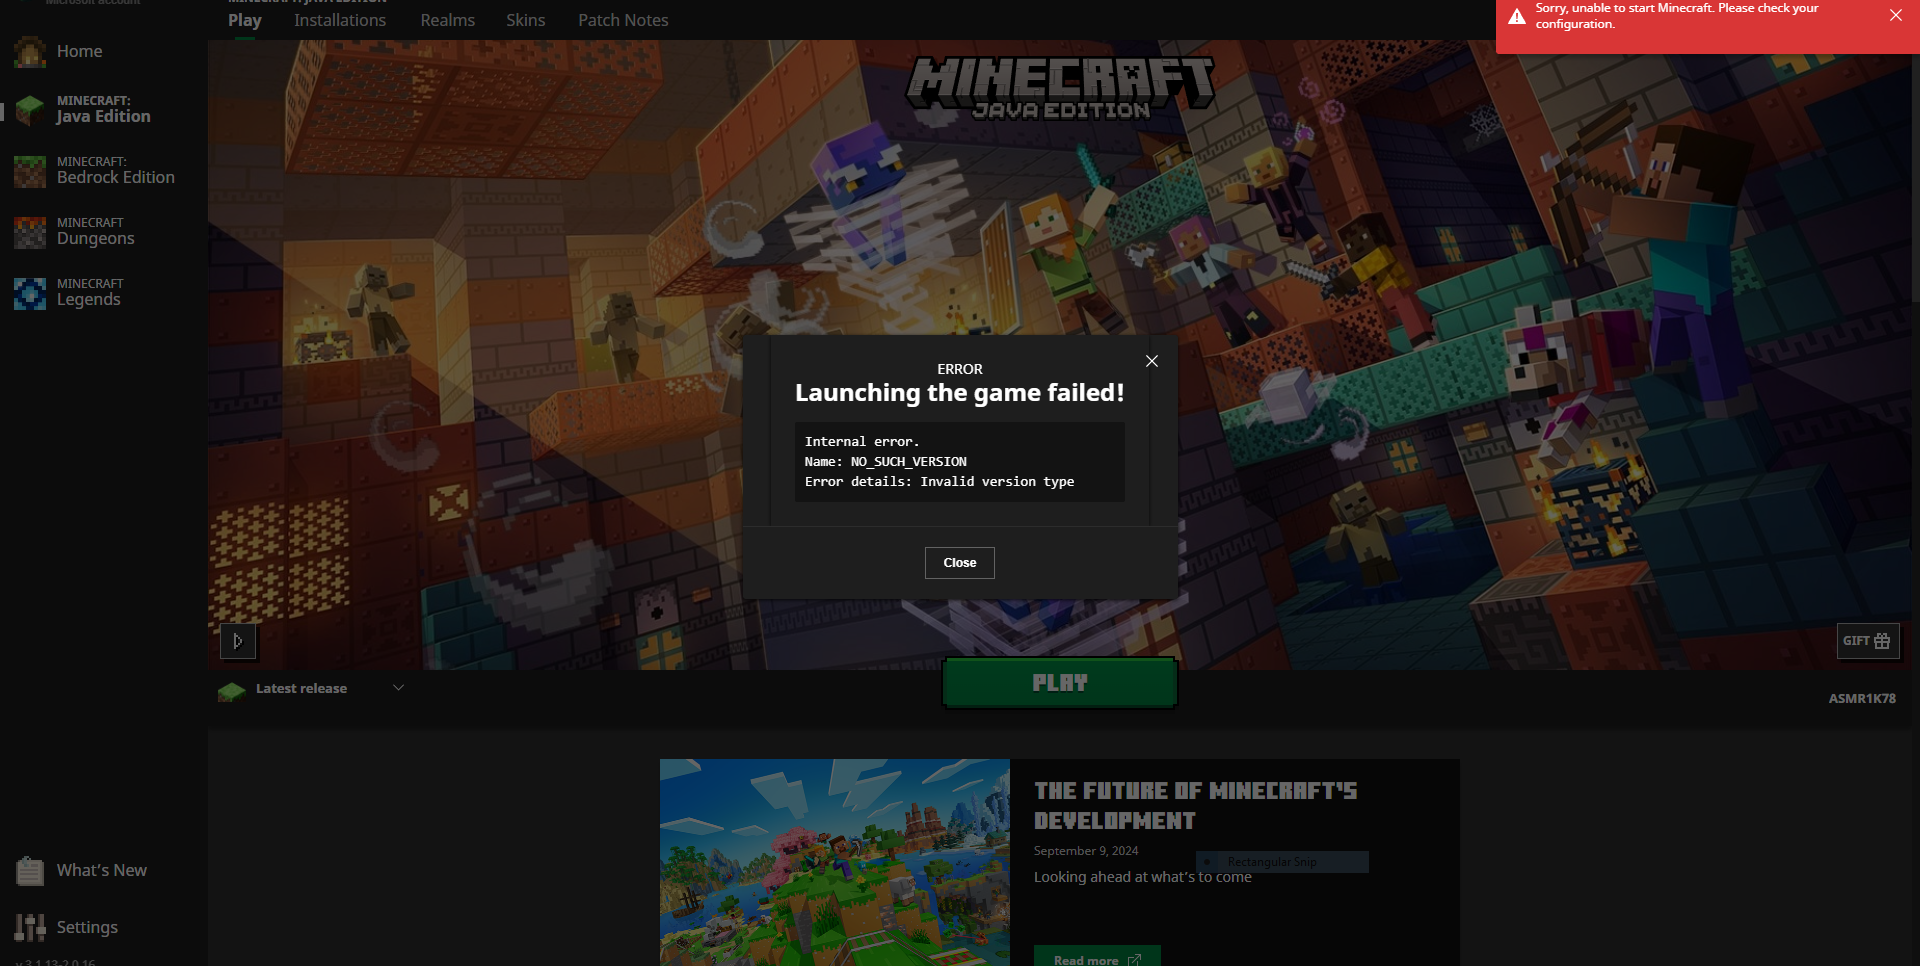Open Settings label in sidebar

tap(87, 928)
